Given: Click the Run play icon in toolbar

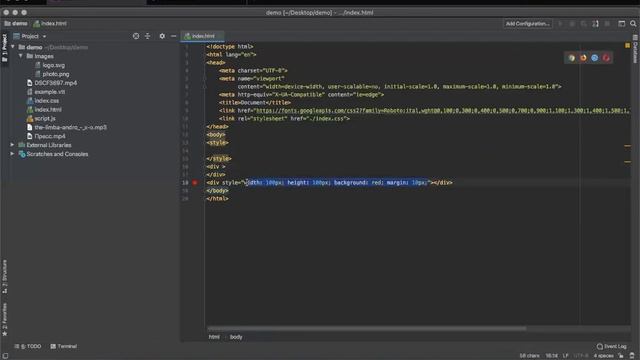Looking at the screenshot, I should [560, 24].
